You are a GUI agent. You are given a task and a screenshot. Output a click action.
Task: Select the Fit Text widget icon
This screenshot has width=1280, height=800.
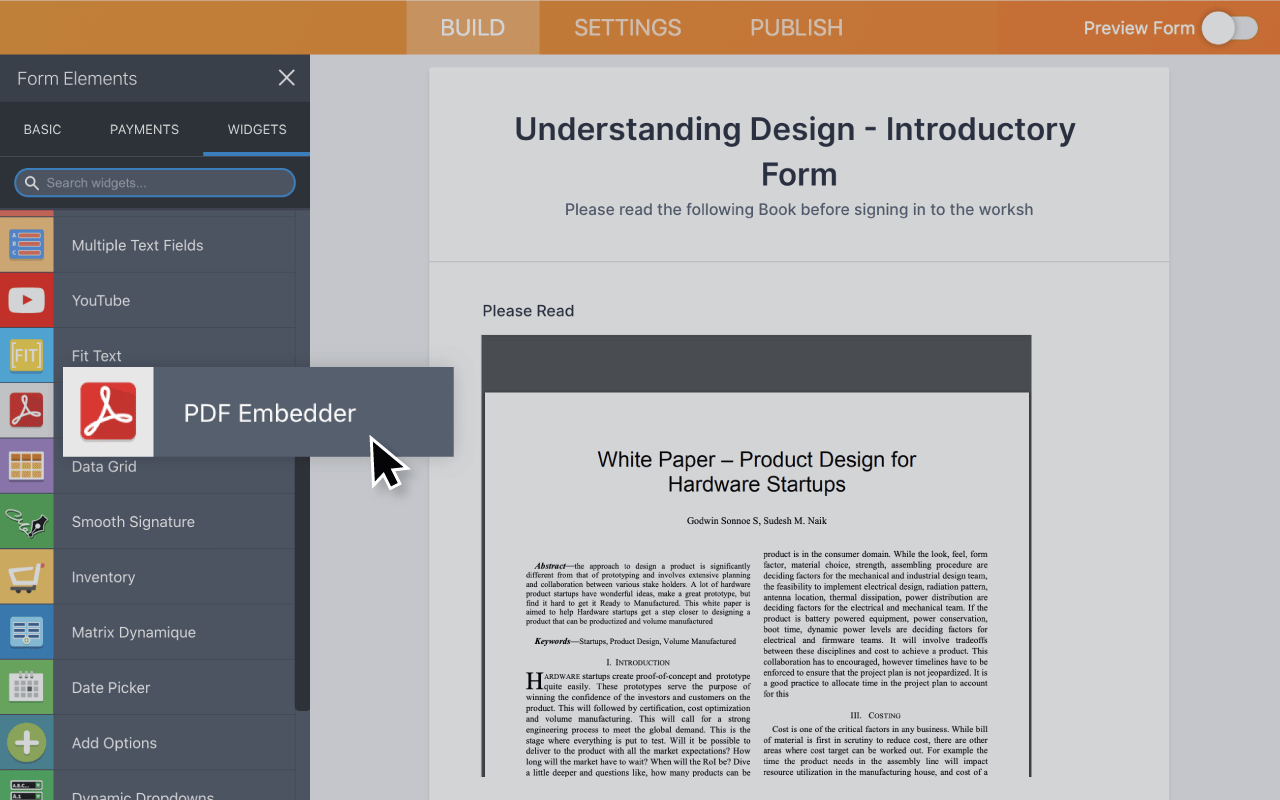coord(27,355)
